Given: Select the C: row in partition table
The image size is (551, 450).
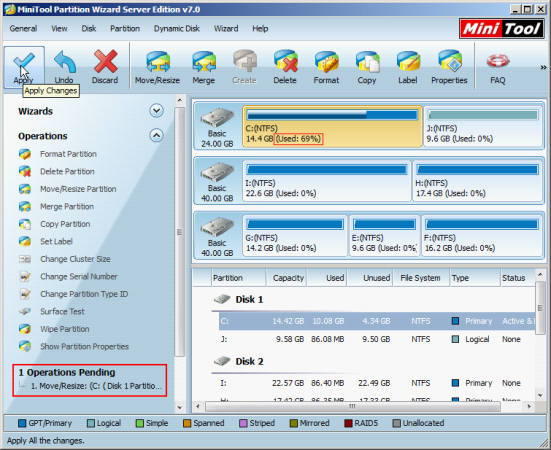Looking at the screenshot, I should [377, 321].
